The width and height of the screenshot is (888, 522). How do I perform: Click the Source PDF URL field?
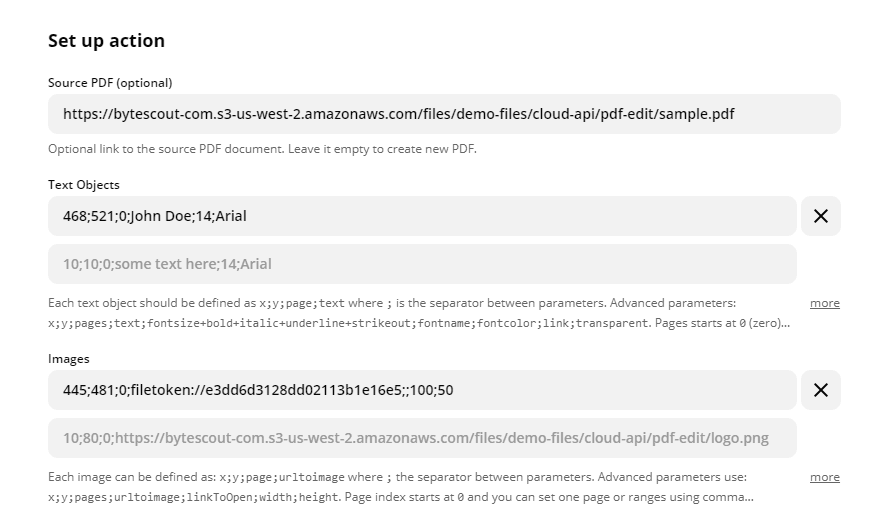(444, 114)
